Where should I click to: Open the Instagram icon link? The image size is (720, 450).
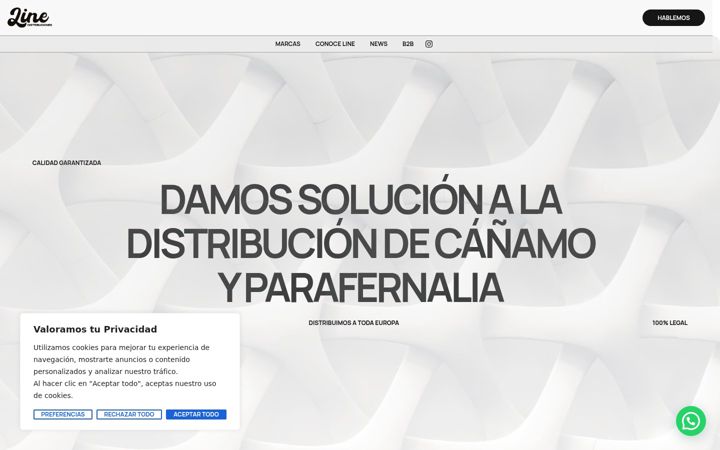[x=428, y=44]
